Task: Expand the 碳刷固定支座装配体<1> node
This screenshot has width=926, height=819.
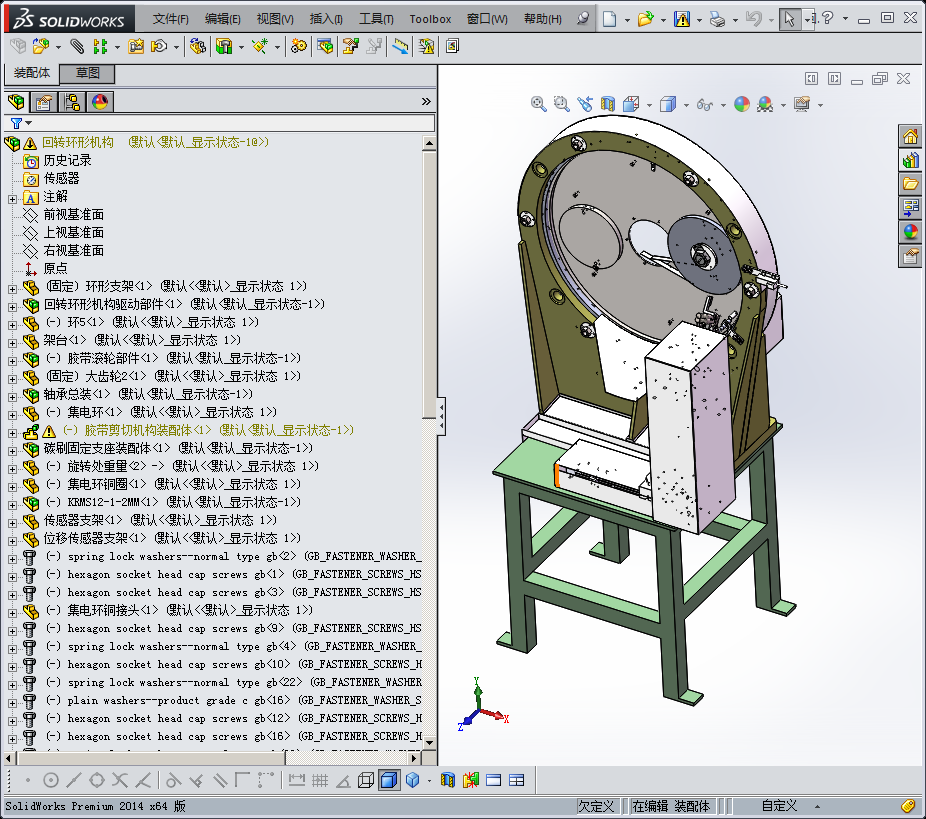Action: point(12,451)
